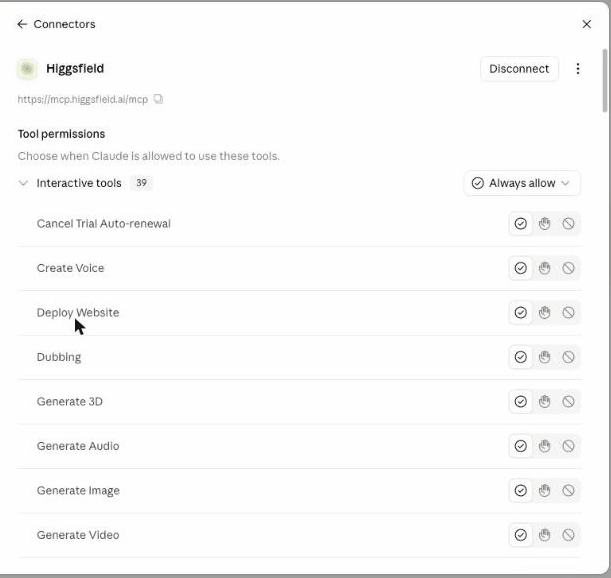The image size is (611, 578).
Task: Always allow Generate 3D
Action: point(520,401)
